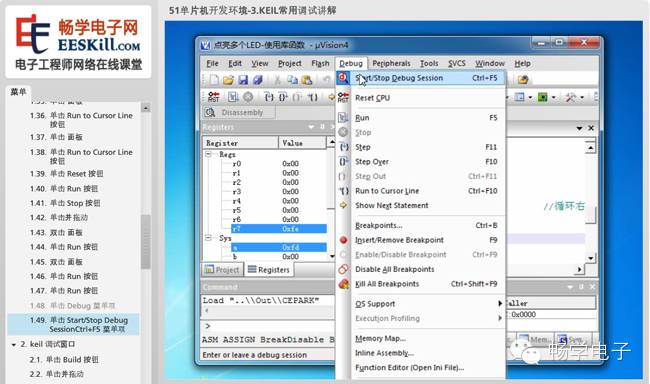Click the command line input field with > prompt
The height and width of the screenshot is (384, 650).
click(268, 326)
